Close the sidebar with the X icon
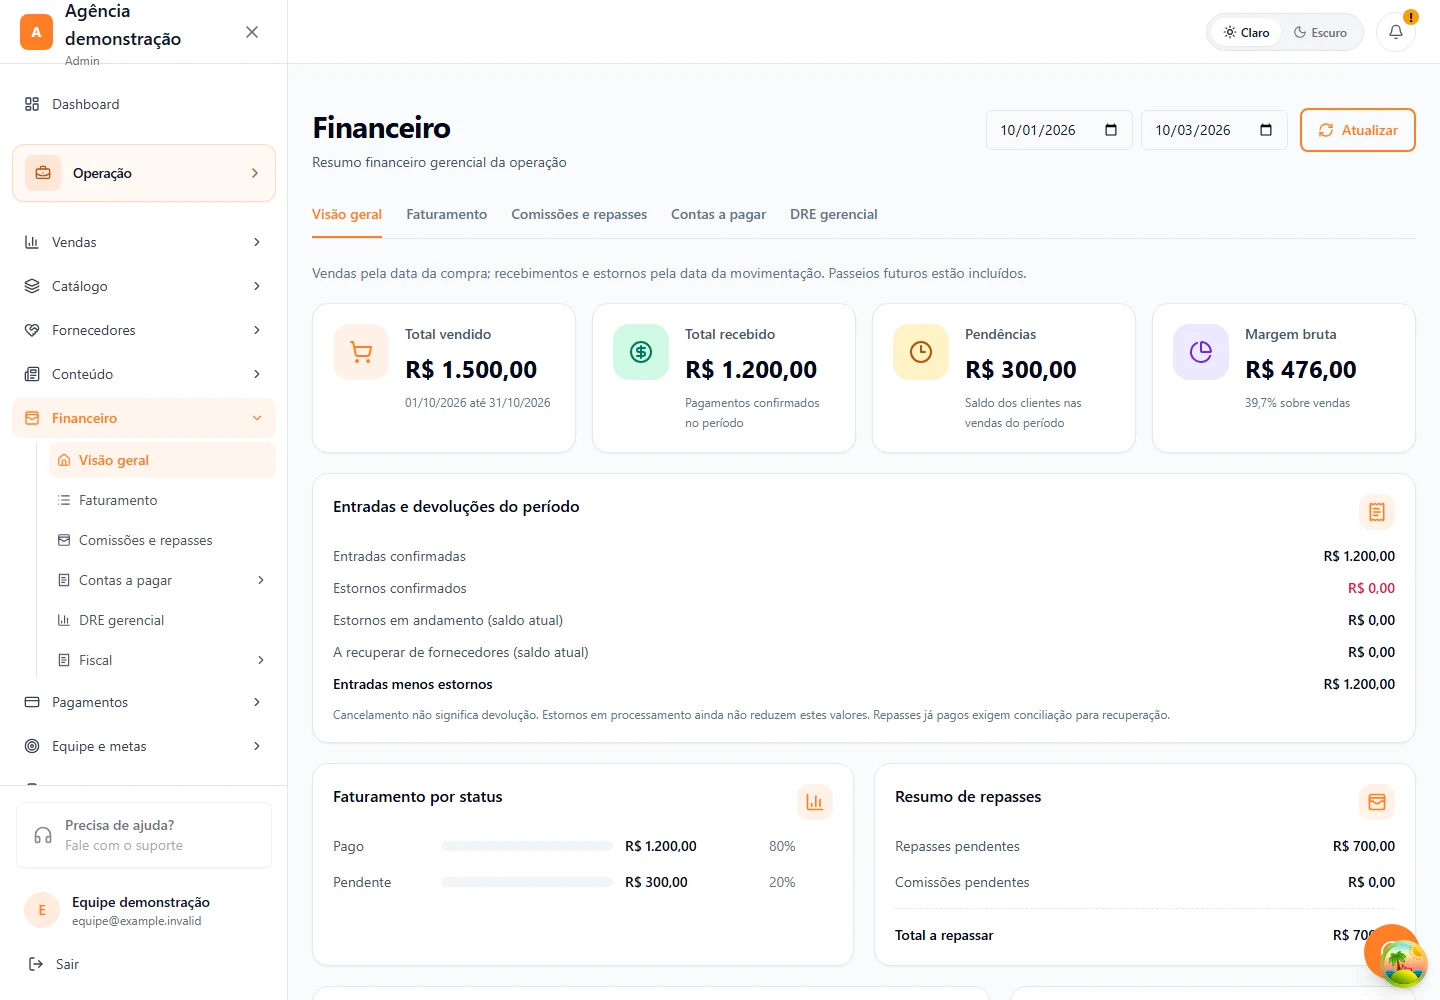 click(252, 32)
